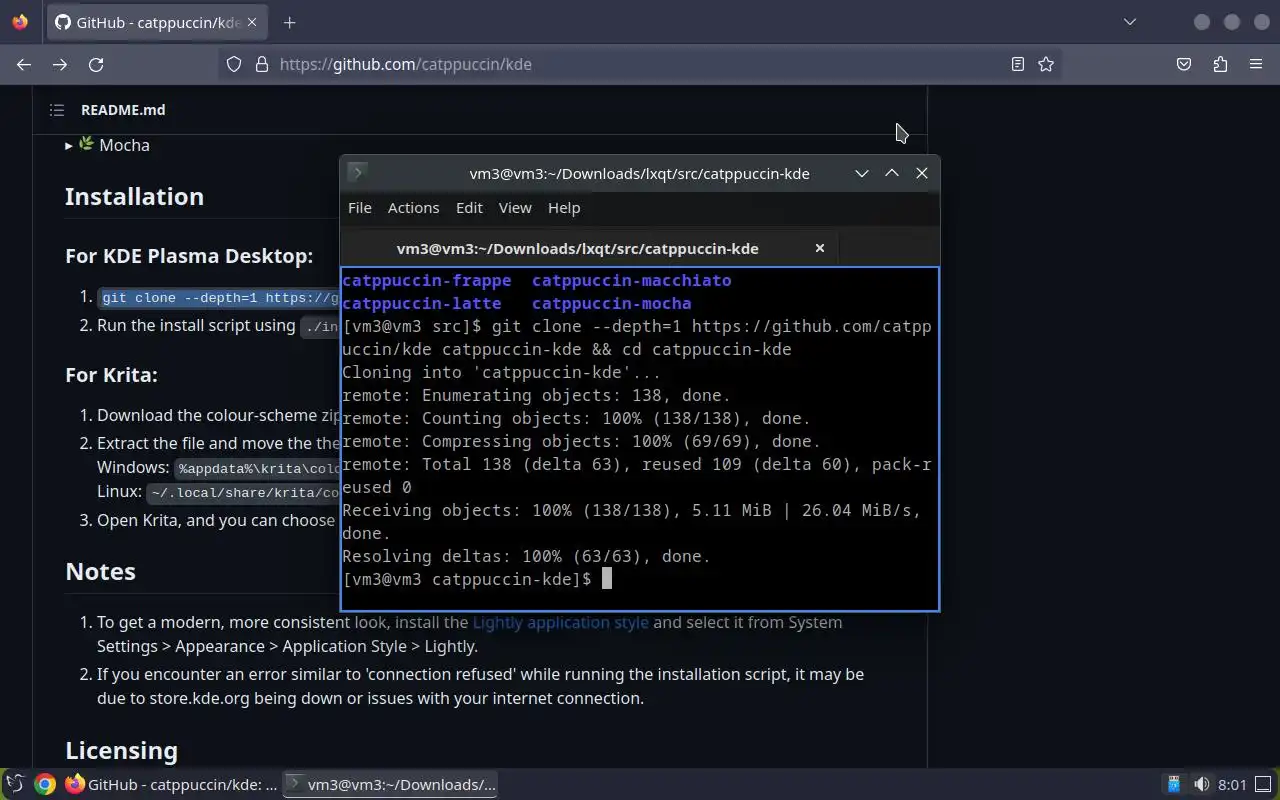Close the Firefox window
Screen dimensions: 1280x800
[x=1262, y=22]
